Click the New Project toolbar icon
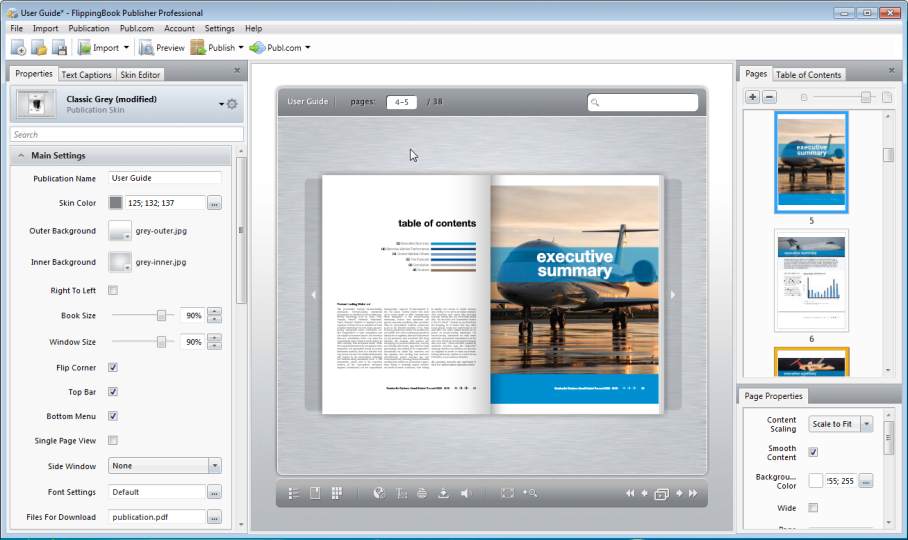The width and height of the screenshot is (908, 540). coord(18,48)
